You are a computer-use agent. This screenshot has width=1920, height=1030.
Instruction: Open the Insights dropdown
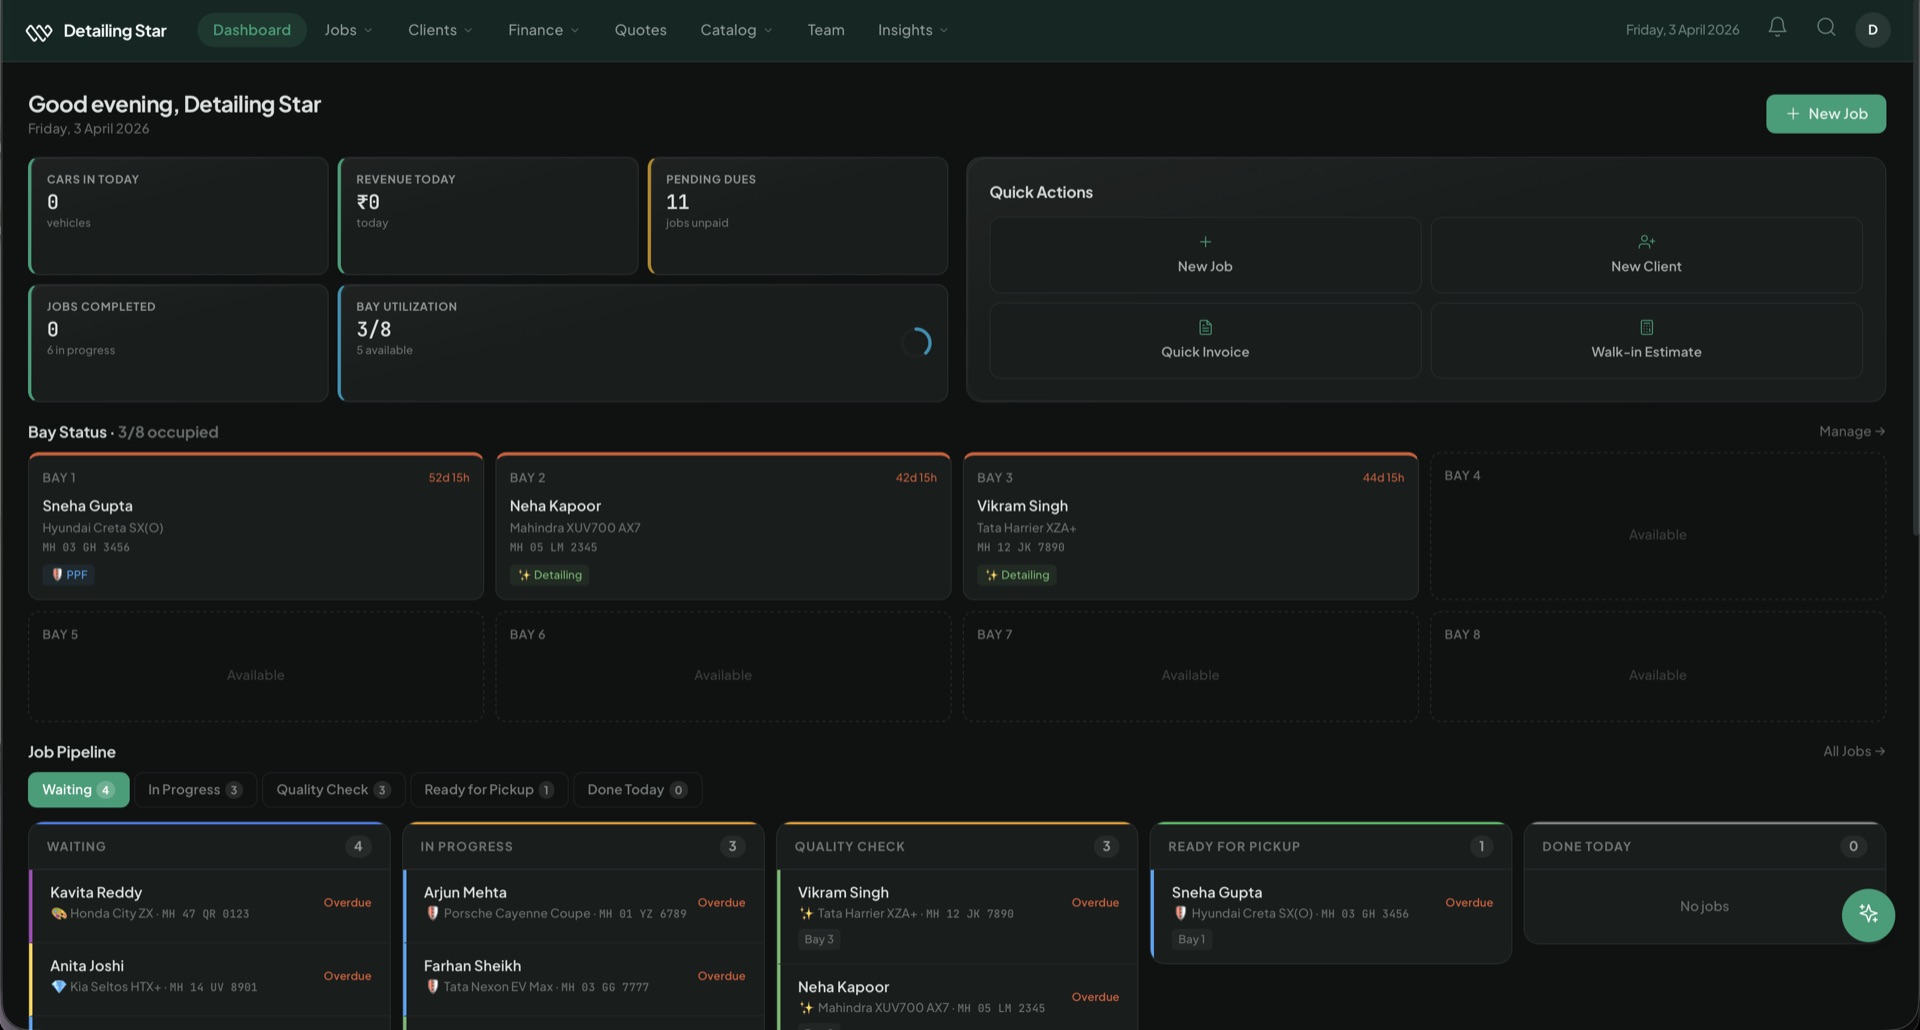click(x=911, y=30)
